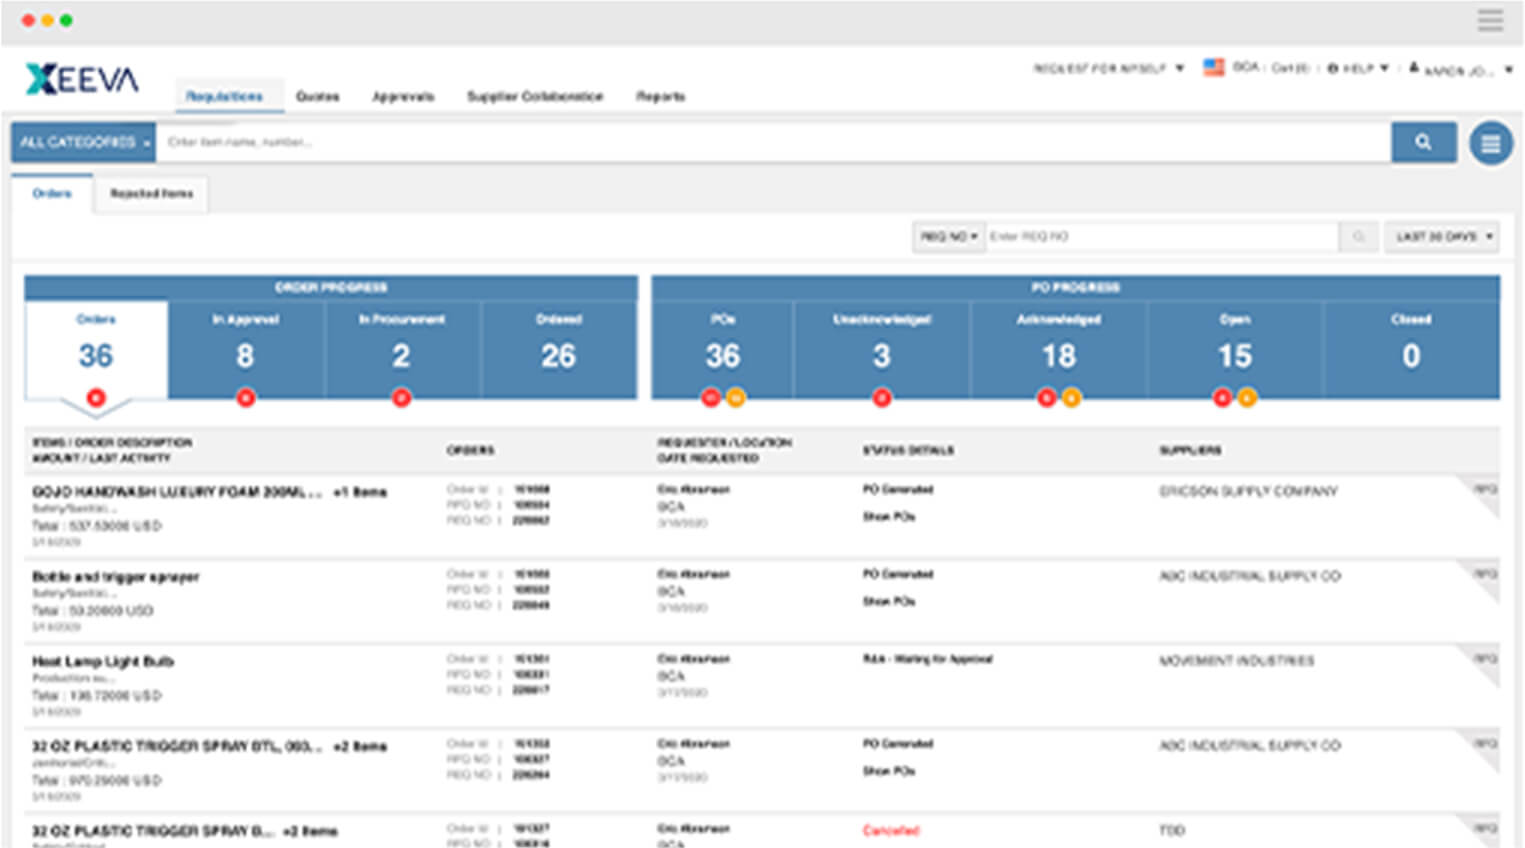Click the red badge under the Acknowledged tile
Viewport: 1525px width, 848px height.
coord(1047,398)
